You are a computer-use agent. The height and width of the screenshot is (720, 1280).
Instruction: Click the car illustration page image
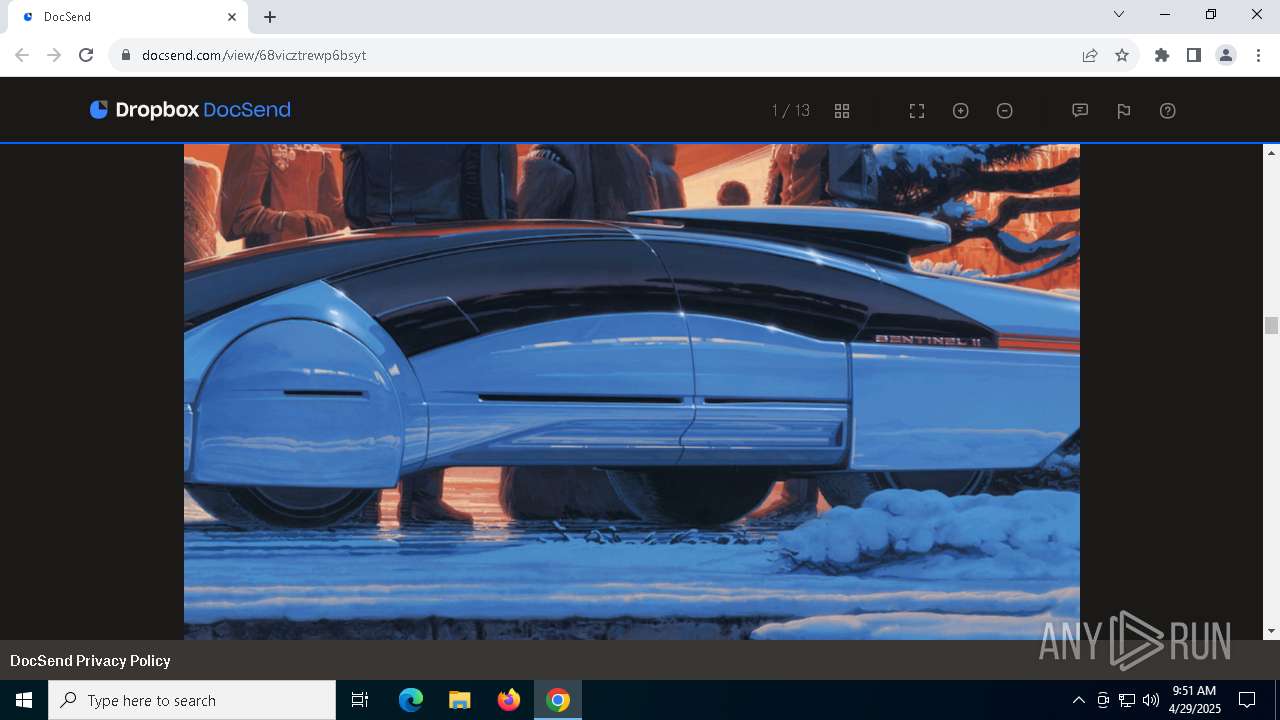[632, 392]
